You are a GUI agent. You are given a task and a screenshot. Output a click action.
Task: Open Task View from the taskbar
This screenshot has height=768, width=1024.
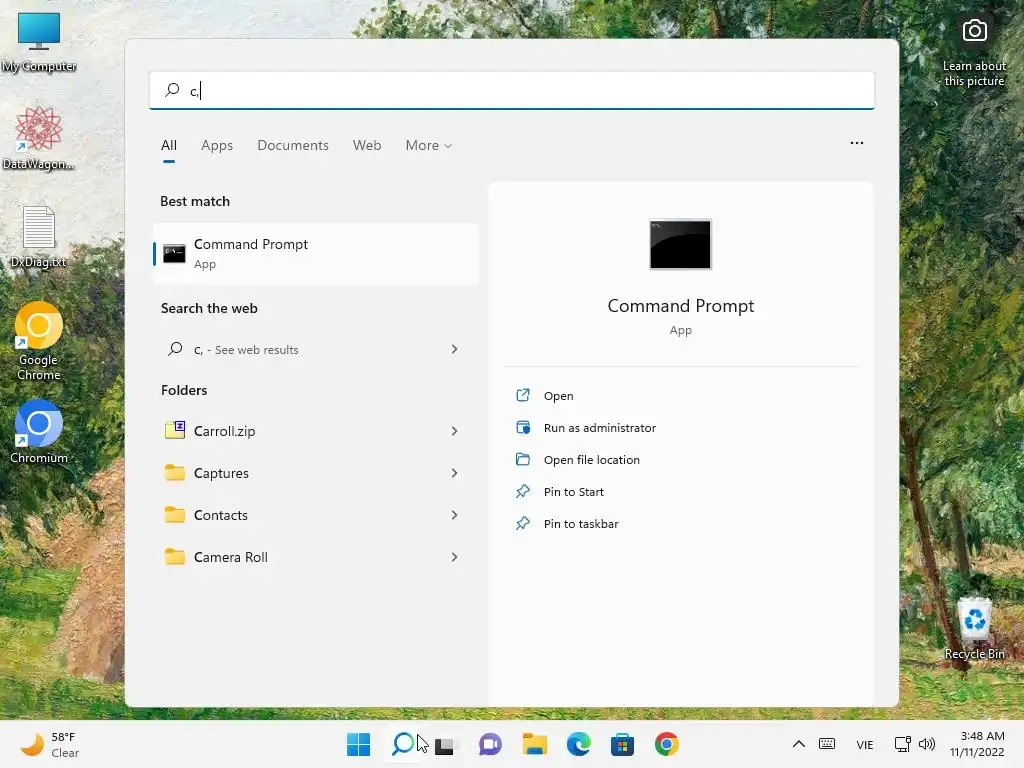pyautogui.click(x=447, y=744)
